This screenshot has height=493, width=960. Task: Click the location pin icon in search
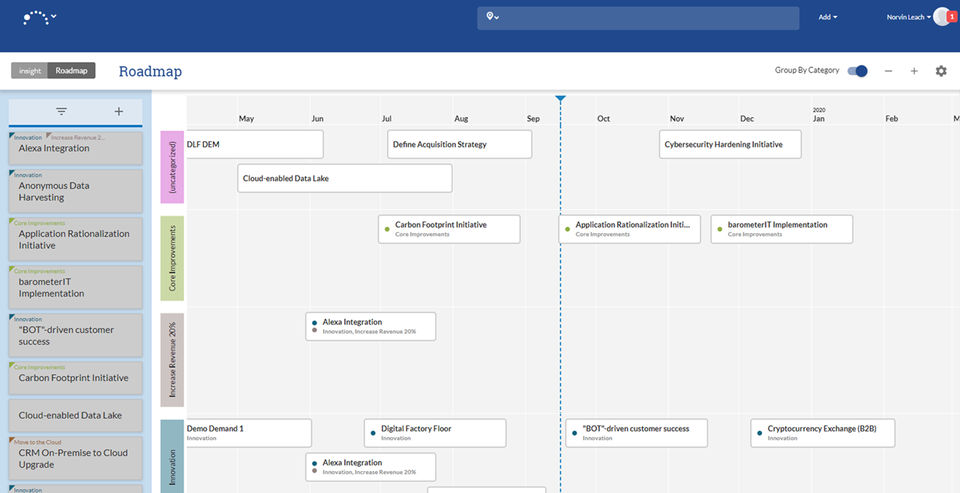pos(490,17)
